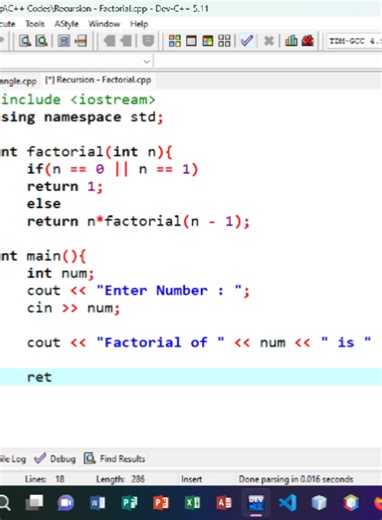
Task: Click the magnifier icon beside Find Results
Action: coord(90,459)
